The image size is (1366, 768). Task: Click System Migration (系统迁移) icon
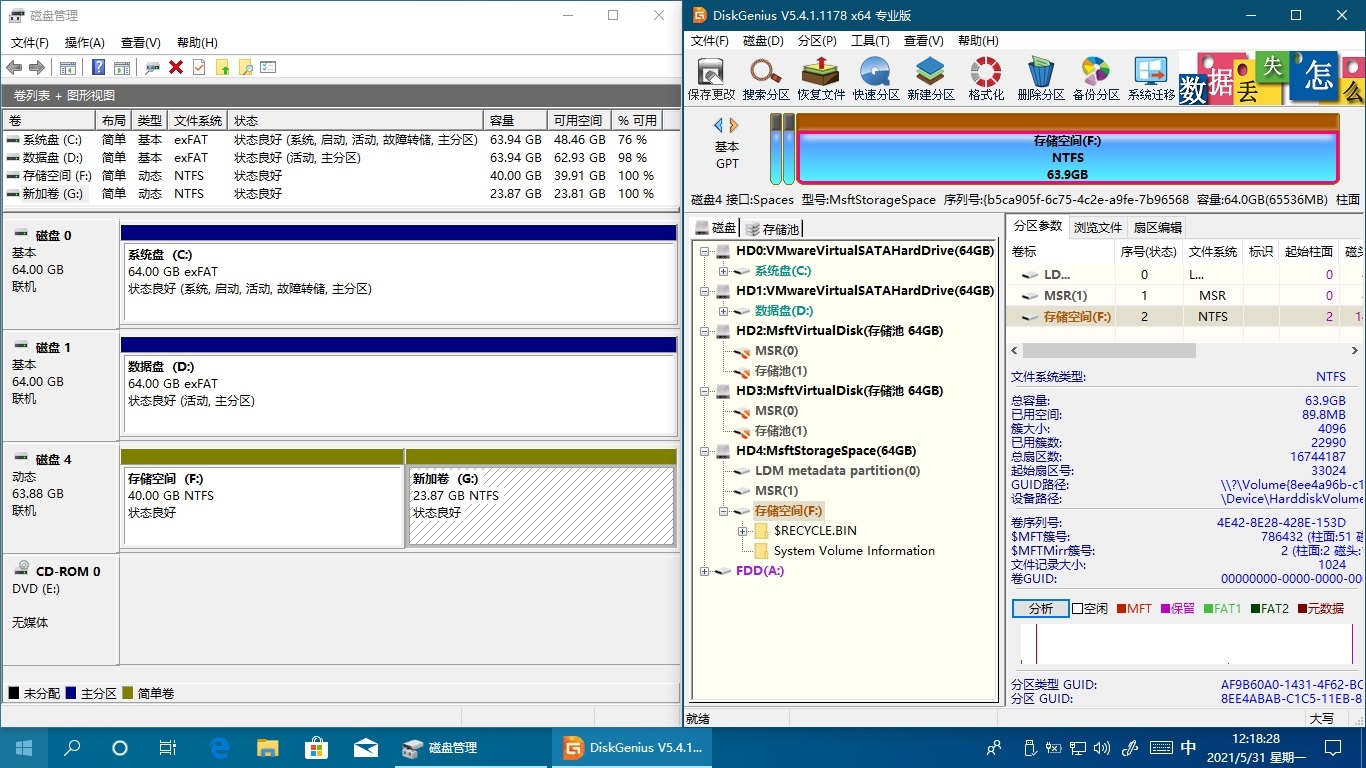click(x=1151, y=79)
